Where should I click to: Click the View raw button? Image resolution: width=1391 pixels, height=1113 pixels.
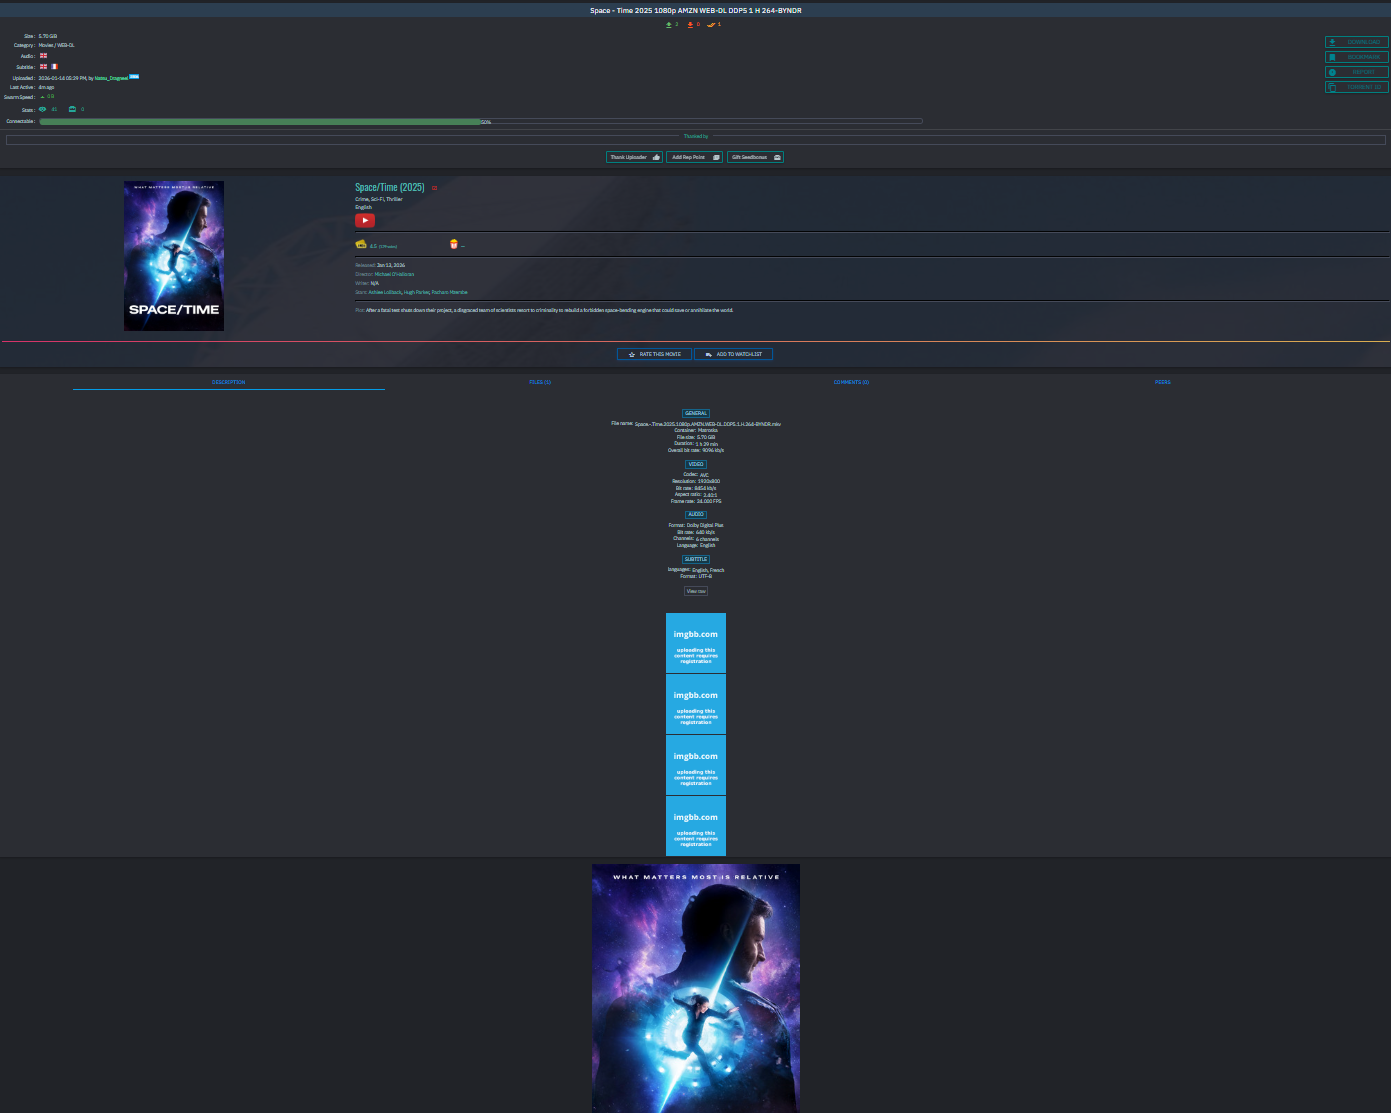(696, 591)
